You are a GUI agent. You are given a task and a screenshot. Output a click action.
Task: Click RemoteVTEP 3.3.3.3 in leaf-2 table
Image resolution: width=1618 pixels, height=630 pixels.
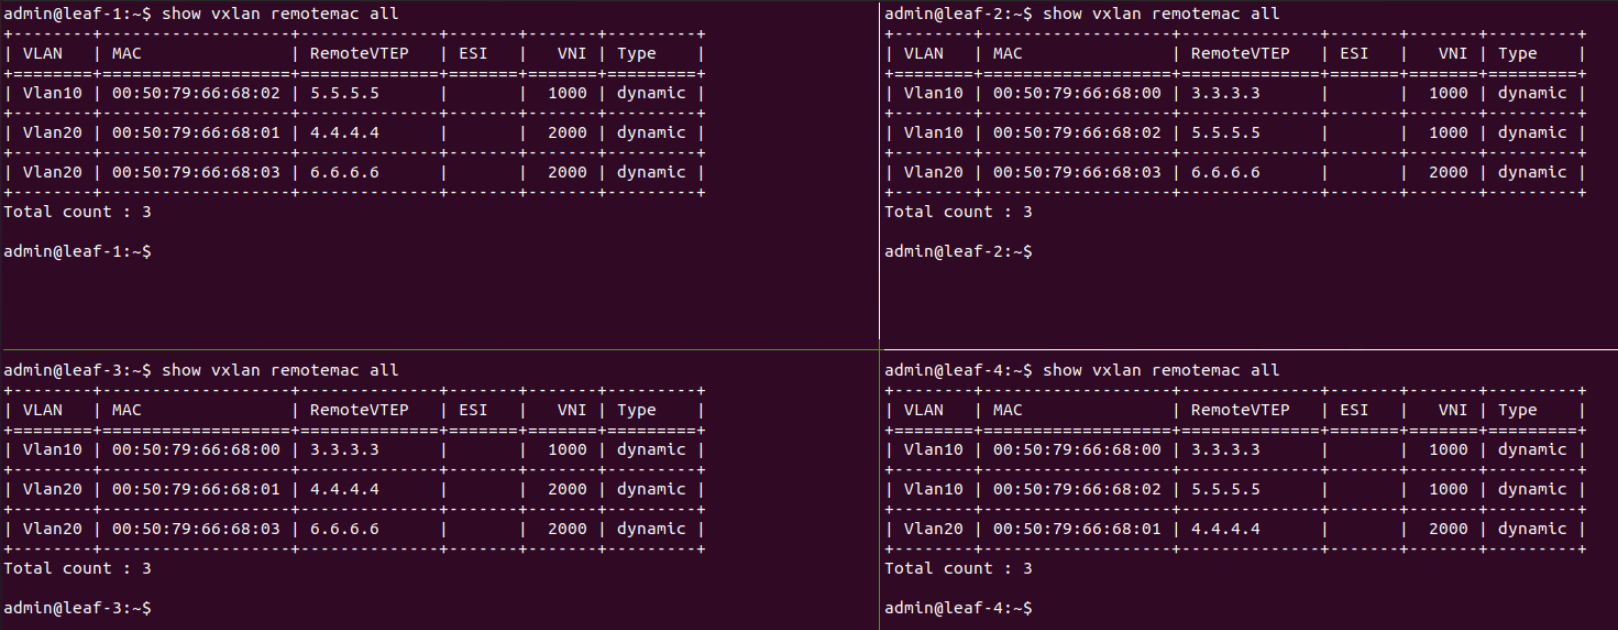coord(1225,93)
